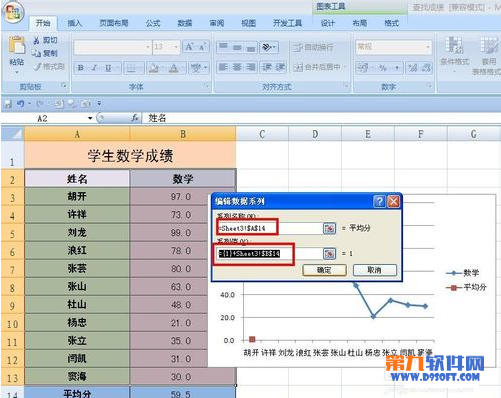
Task: Switch to the 数据 ribbon tab
Action: click(x=185, y=23)
